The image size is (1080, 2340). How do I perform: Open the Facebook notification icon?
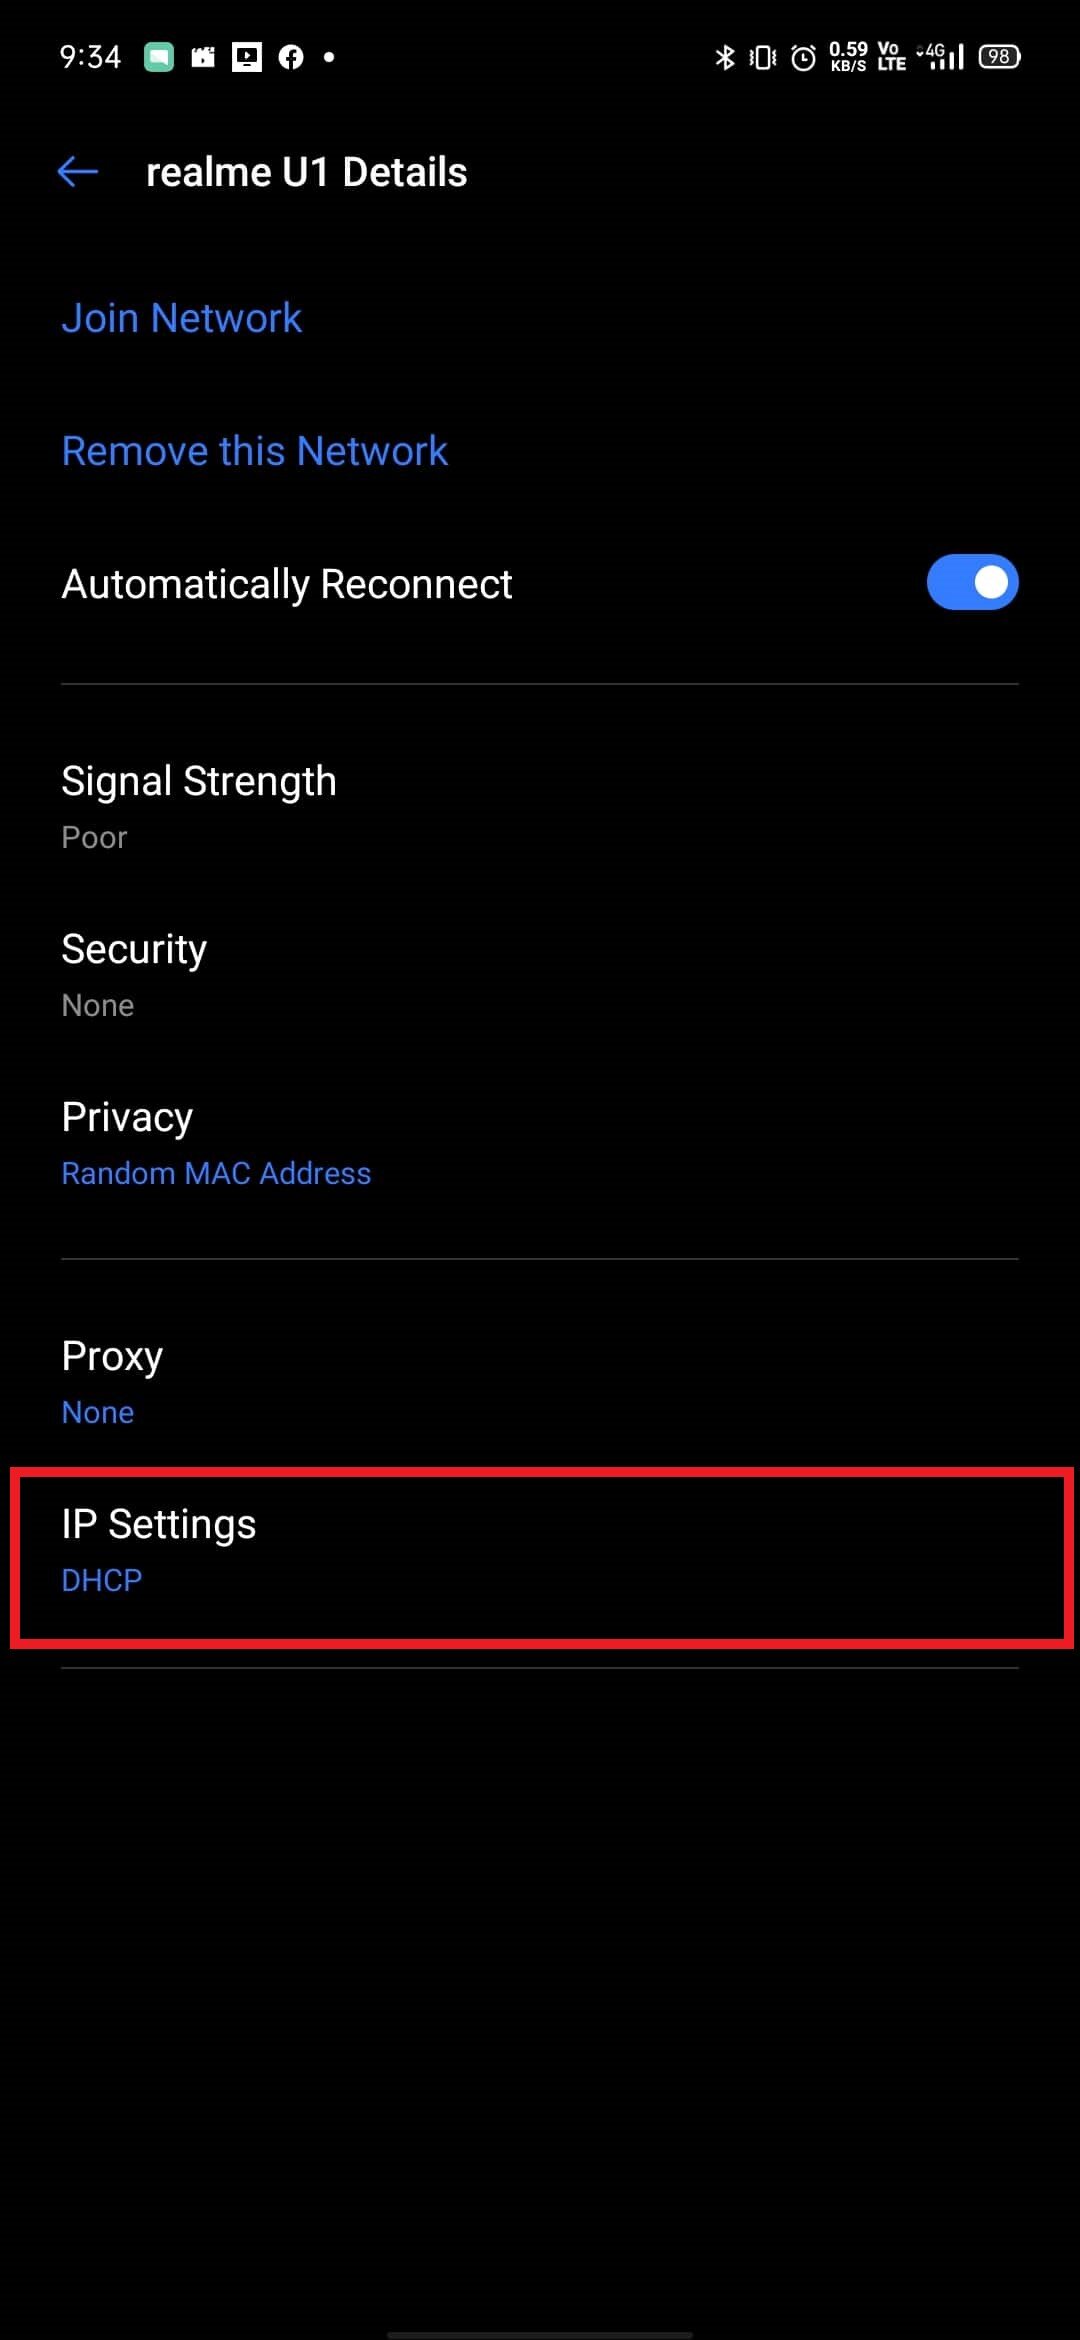click(x=290, y=57)
